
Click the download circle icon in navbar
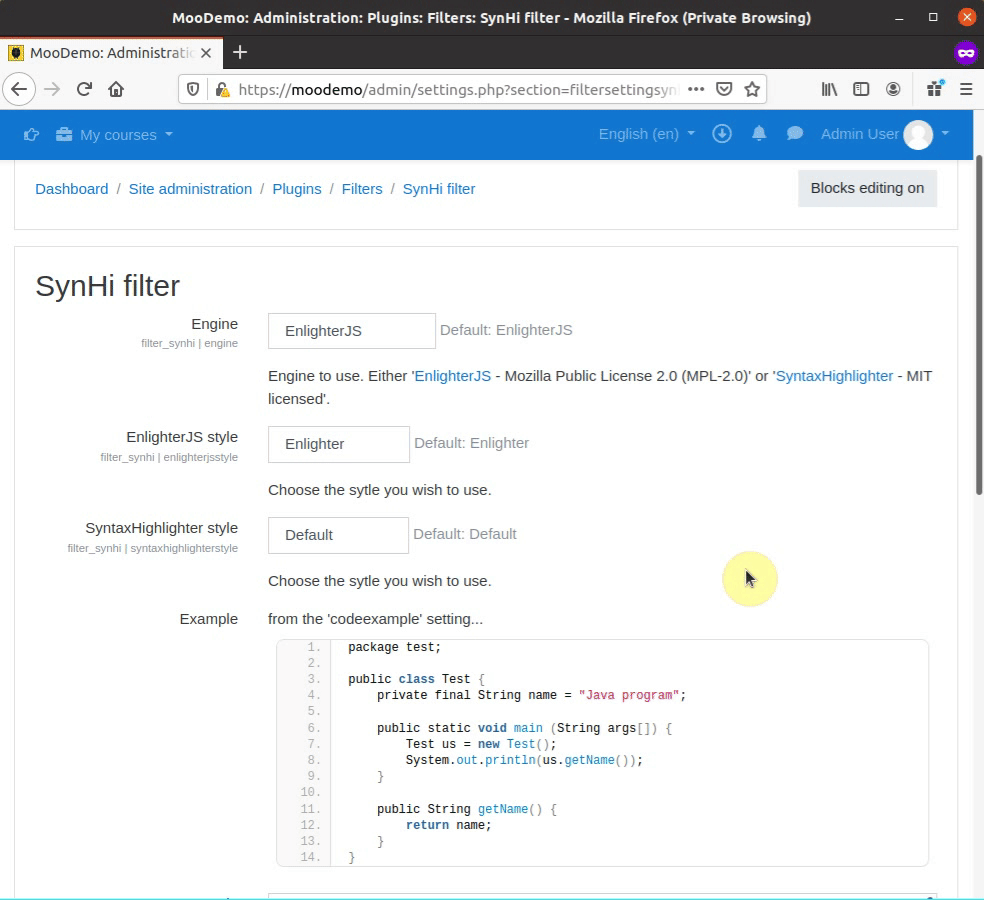722,134
